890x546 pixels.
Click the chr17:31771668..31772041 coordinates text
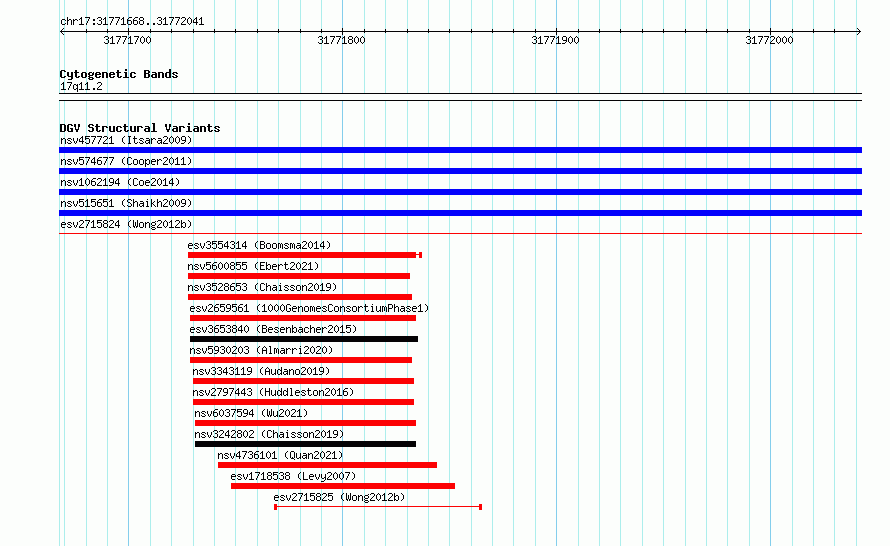point(132,22)
